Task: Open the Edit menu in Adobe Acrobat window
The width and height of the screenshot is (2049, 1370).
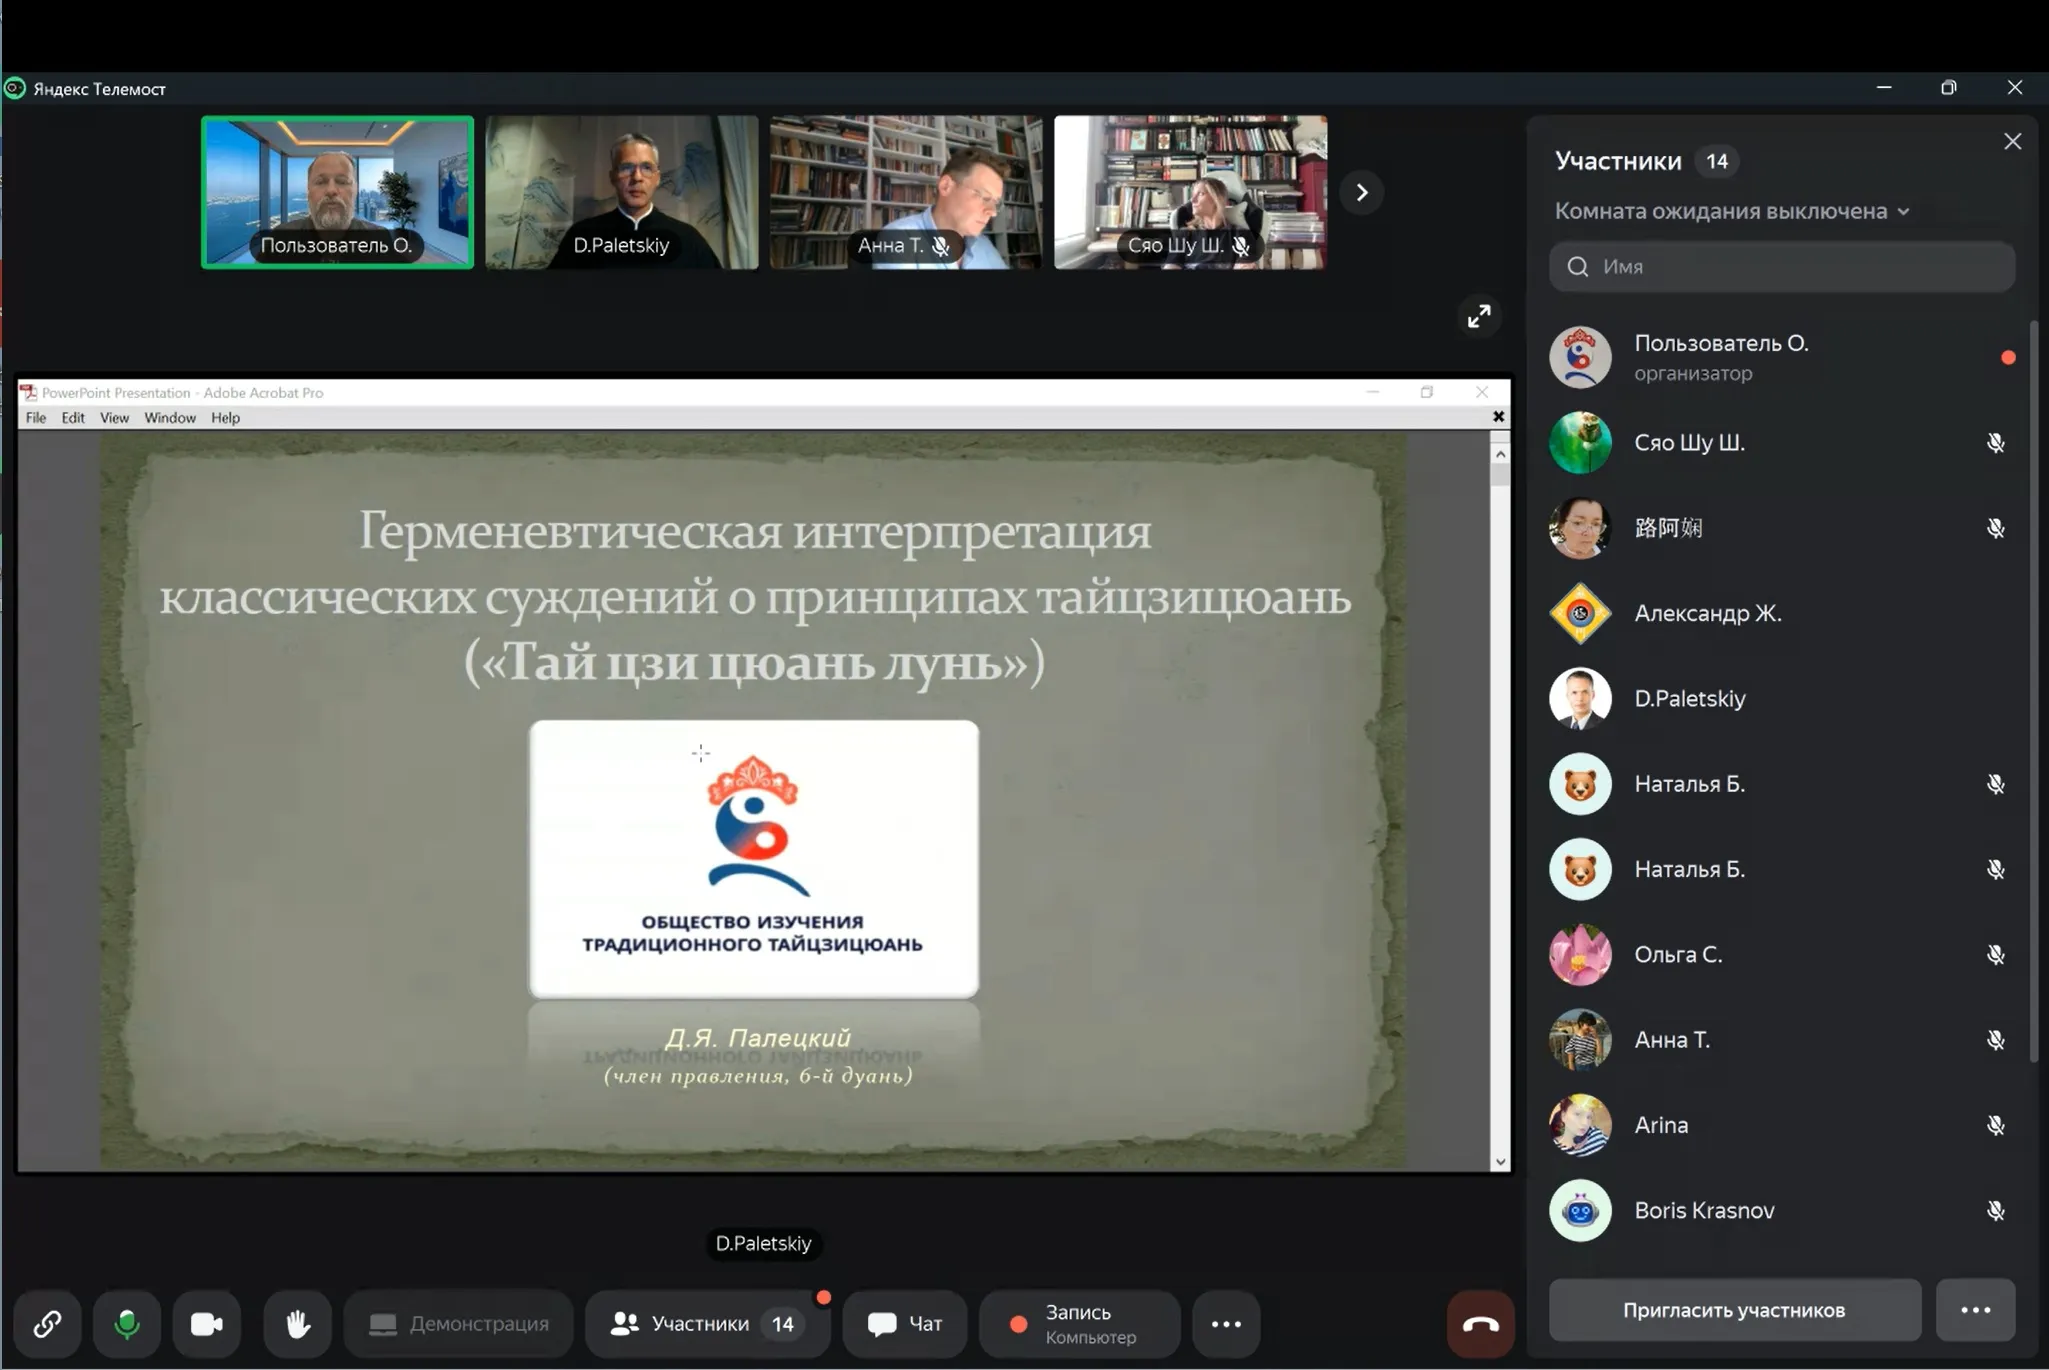Action: (x=73, y=418)
